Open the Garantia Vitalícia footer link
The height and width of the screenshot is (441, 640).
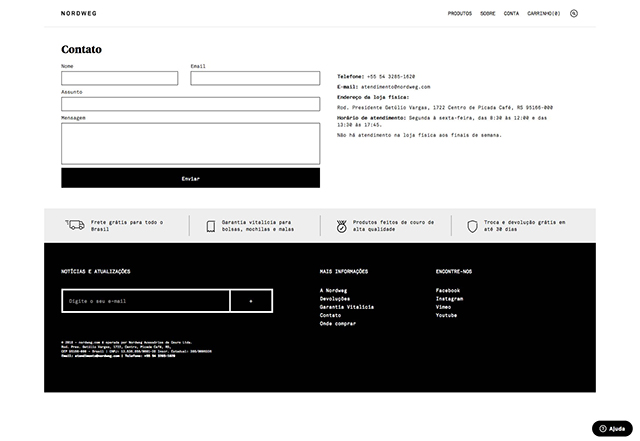click(x=347, y=307)
